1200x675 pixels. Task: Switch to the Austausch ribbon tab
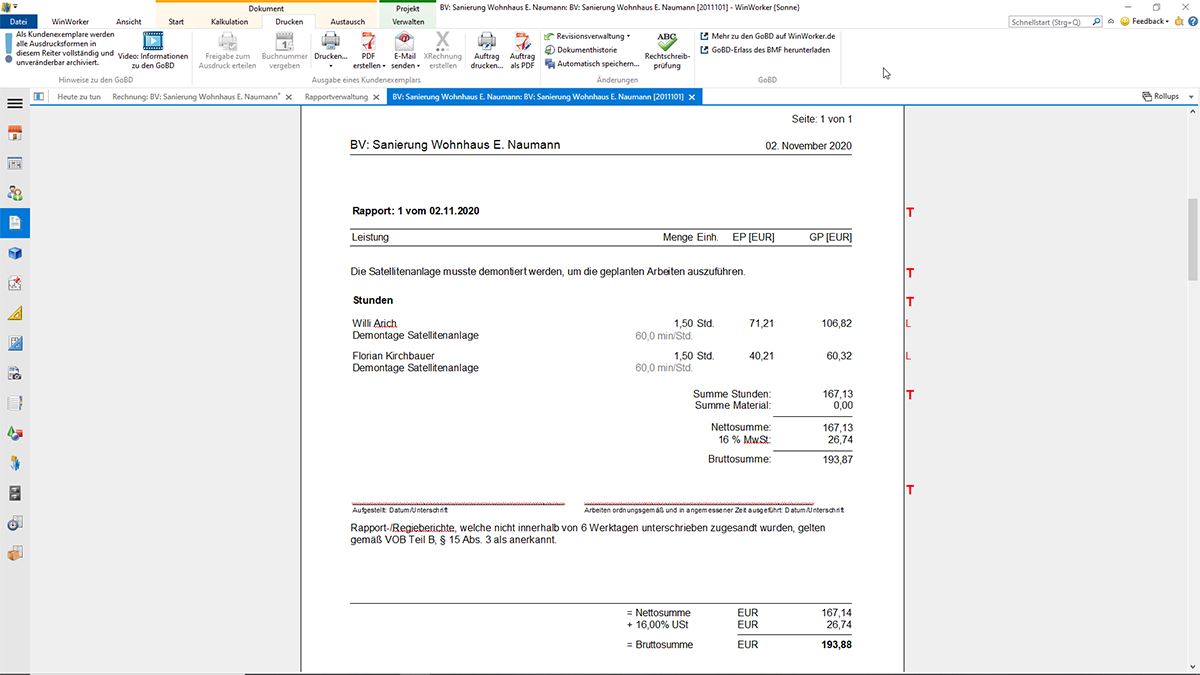pyautogui.click(x=347, y=21)
